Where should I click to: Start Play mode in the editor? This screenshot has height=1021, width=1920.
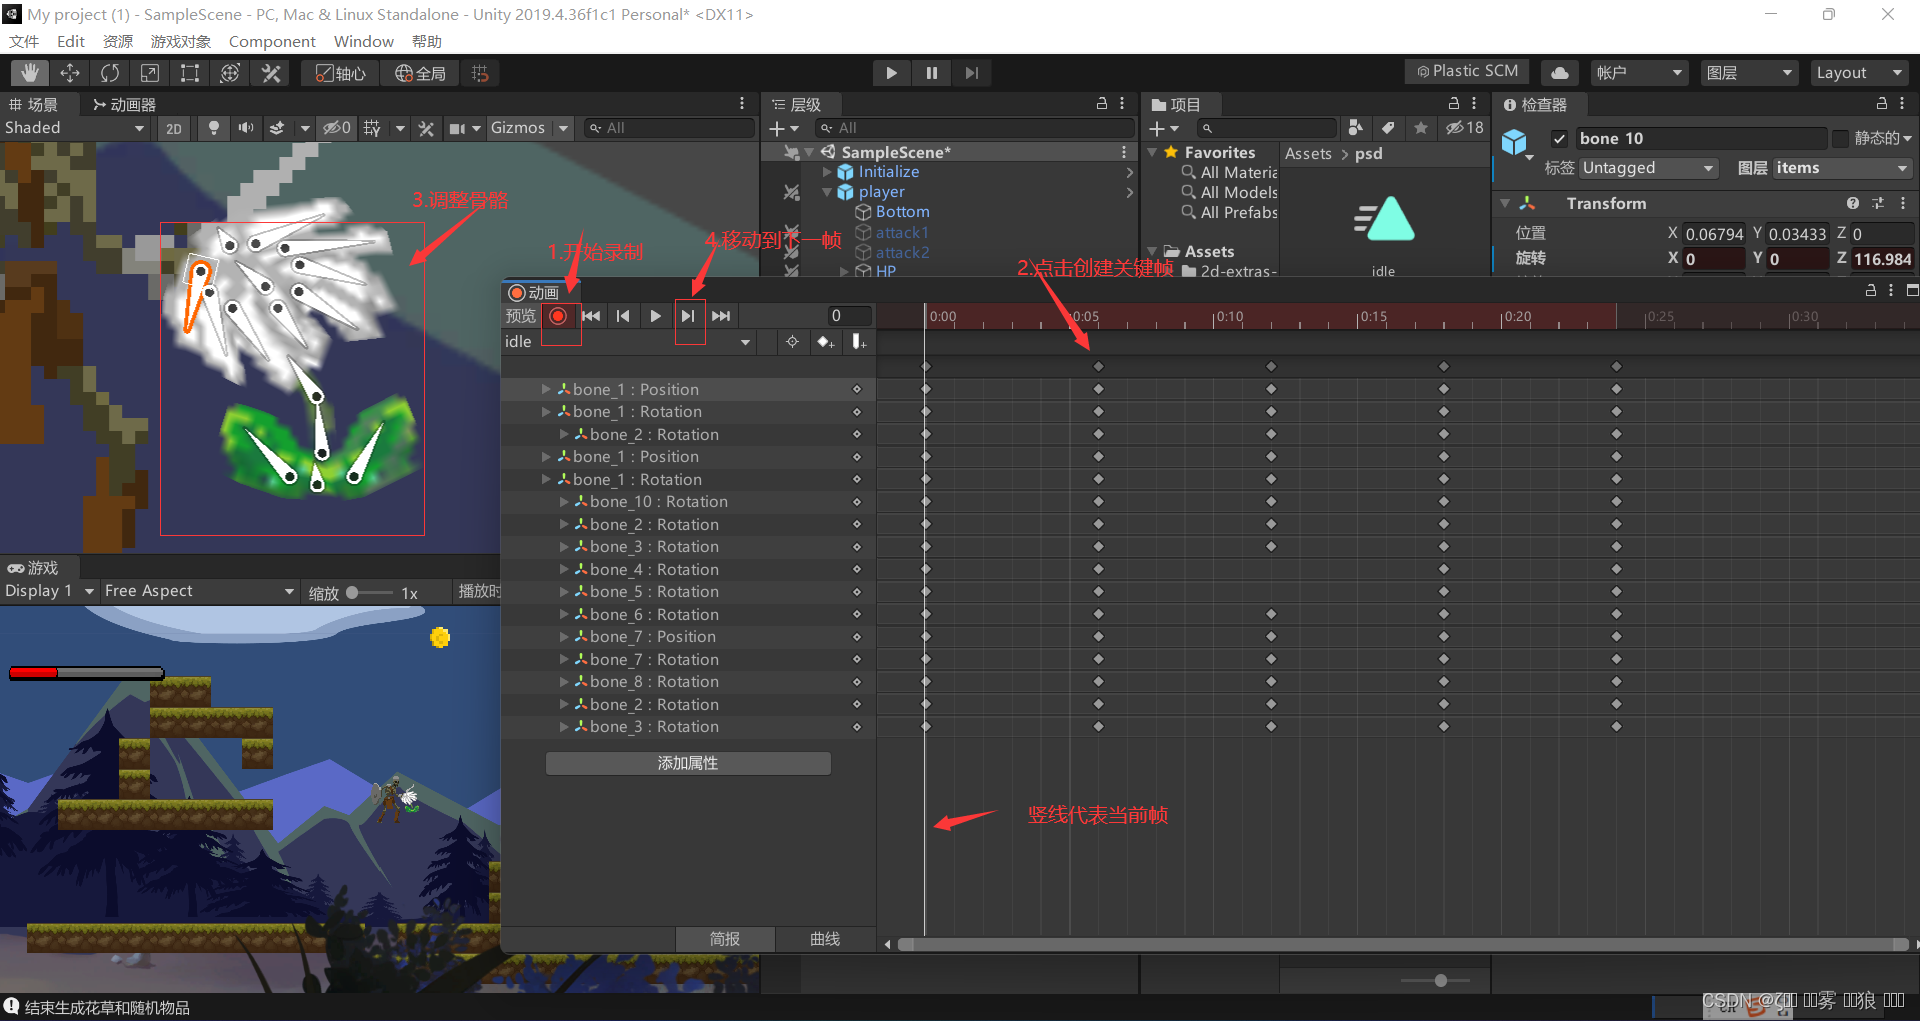(891, 73)
